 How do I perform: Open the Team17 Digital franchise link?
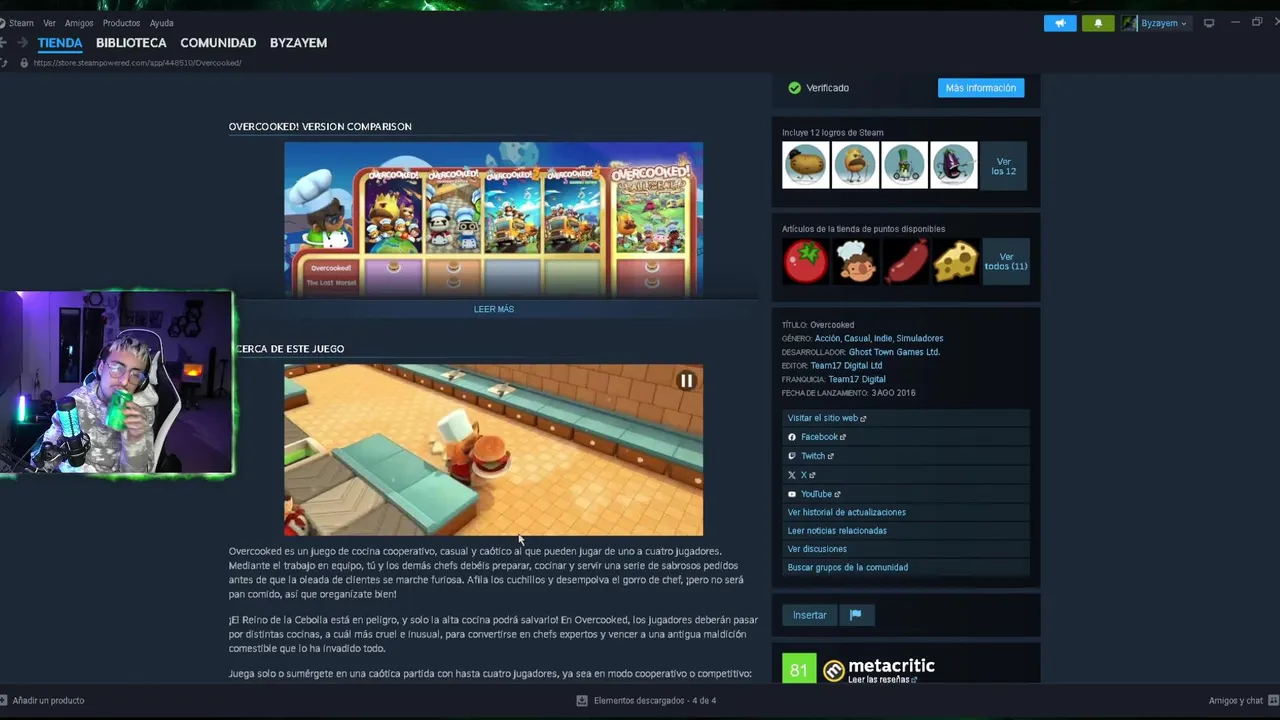click(x=857, y=380)
